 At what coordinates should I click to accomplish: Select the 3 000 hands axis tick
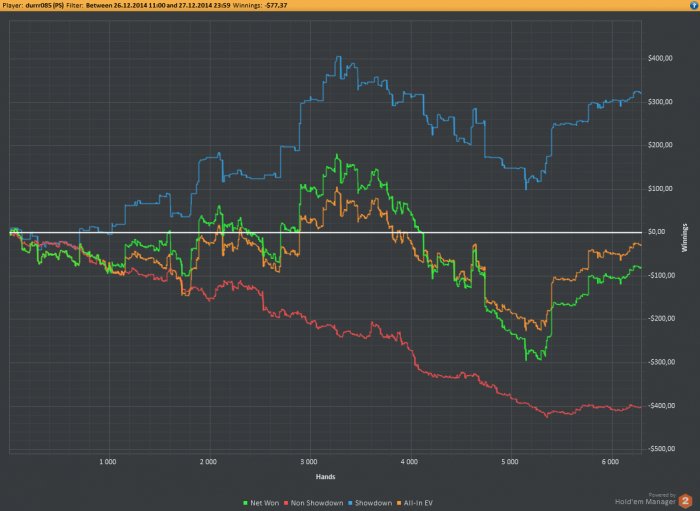308,462
